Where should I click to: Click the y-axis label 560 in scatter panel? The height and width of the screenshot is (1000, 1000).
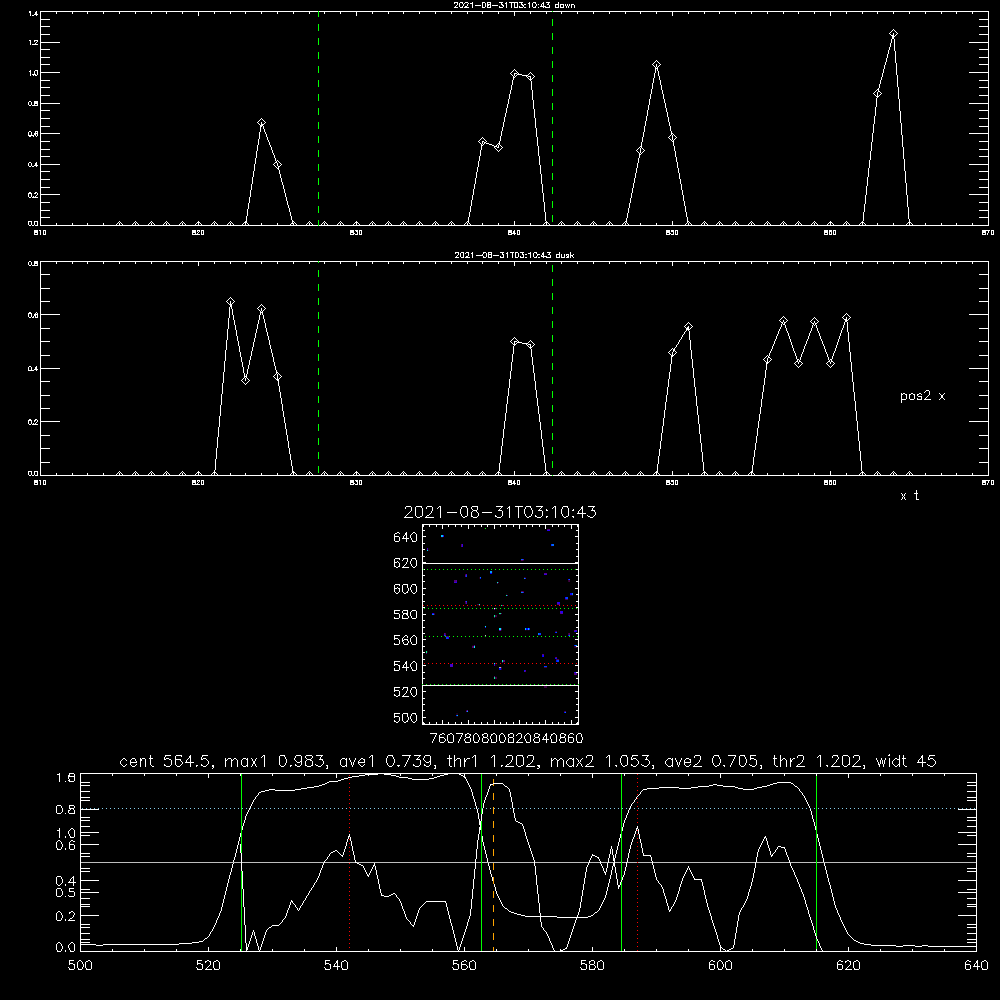pyautogui.click(x=406, y=640)
